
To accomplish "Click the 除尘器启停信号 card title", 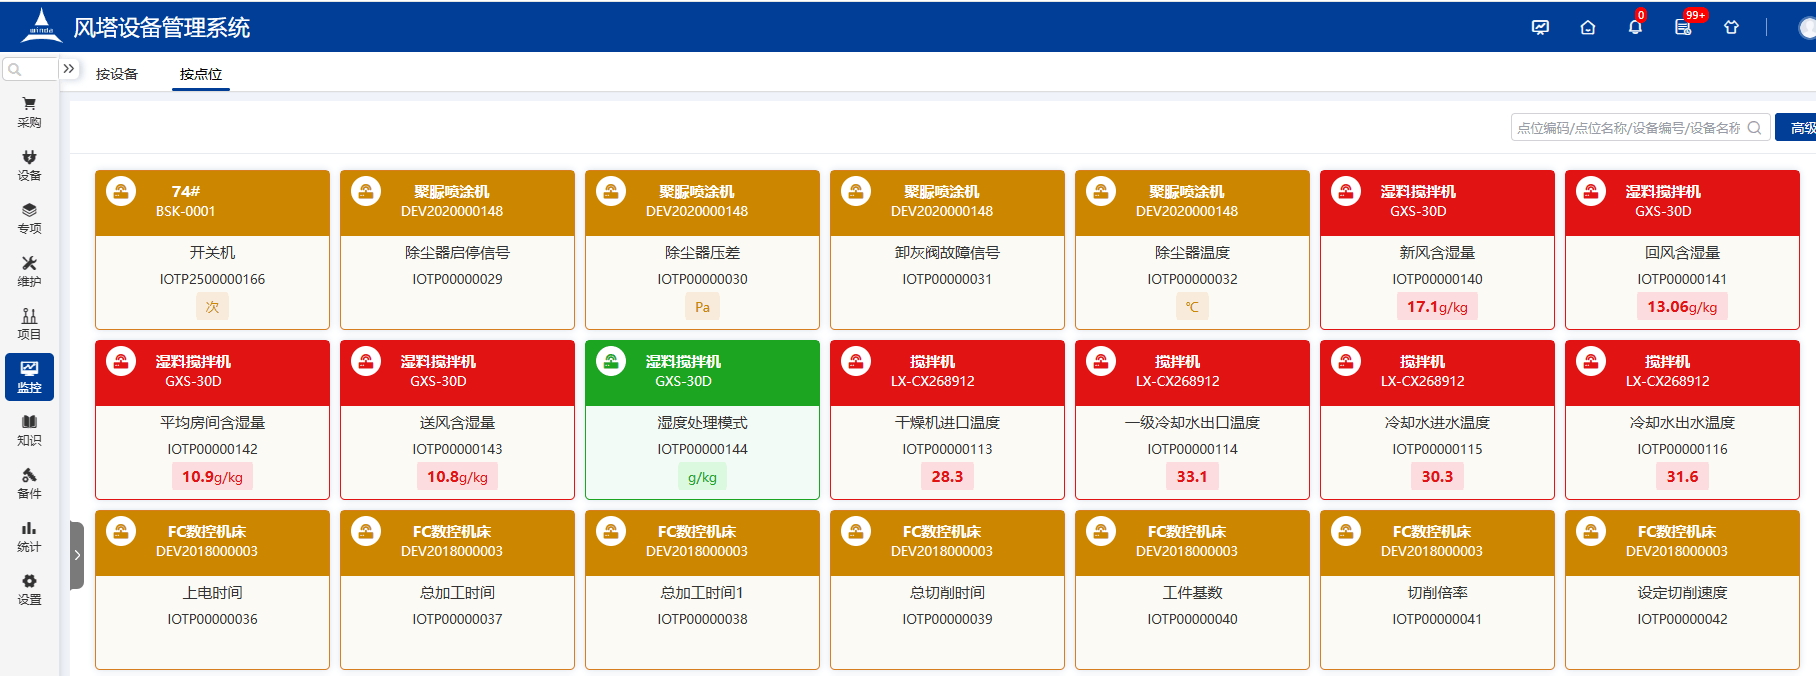I will (457, 253).
